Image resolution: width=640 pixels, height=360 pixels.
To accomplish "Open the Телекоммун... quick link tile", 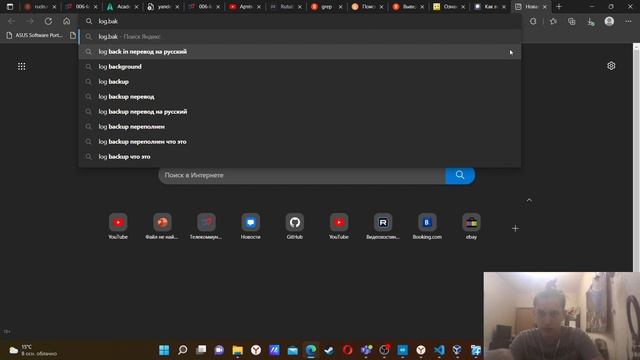I will [x=206, y=226].
